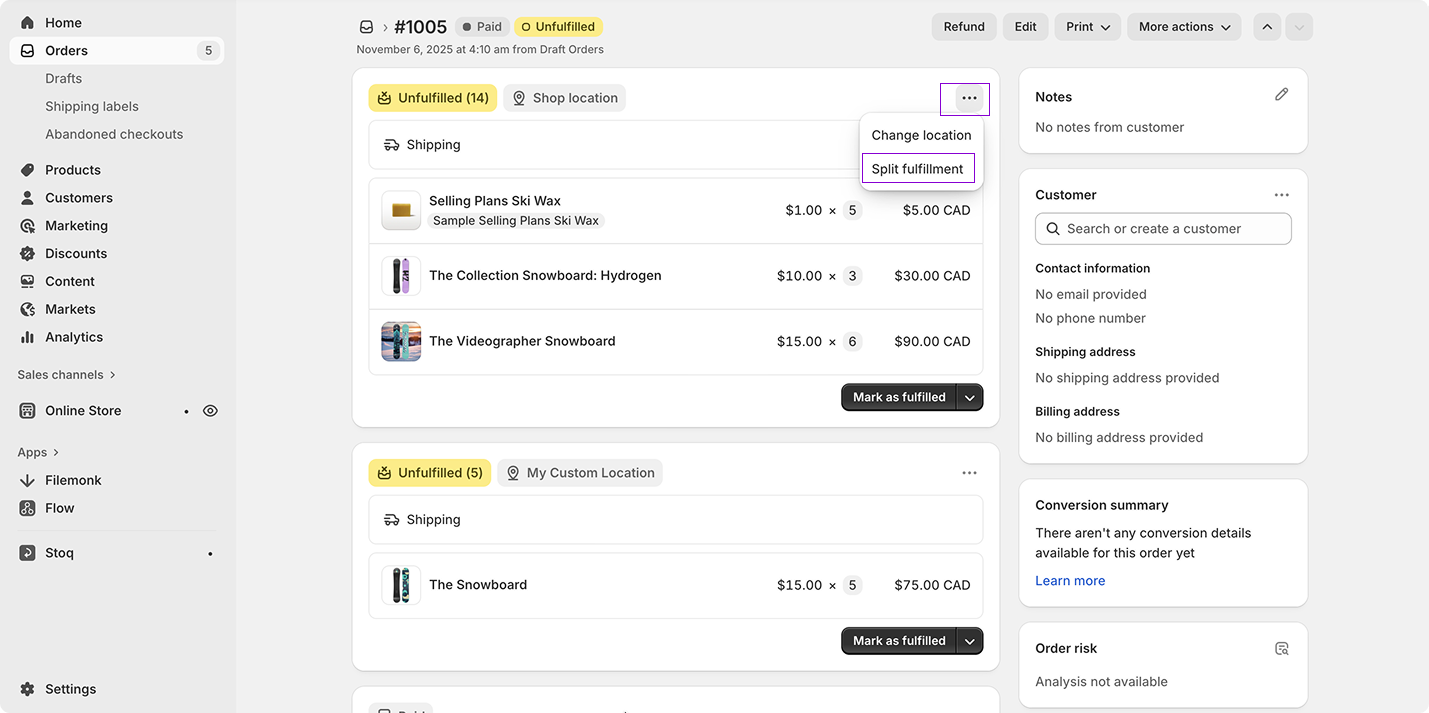Click the Search or create a customer field

click(1162, 228)
